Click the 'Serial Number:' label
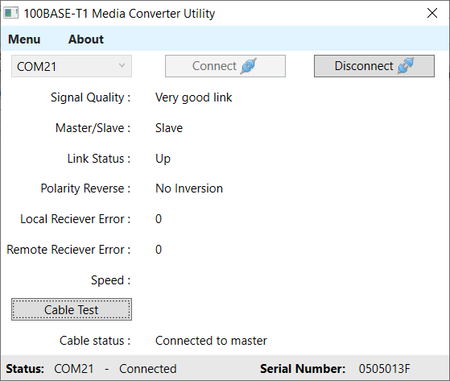 (303, 369)
